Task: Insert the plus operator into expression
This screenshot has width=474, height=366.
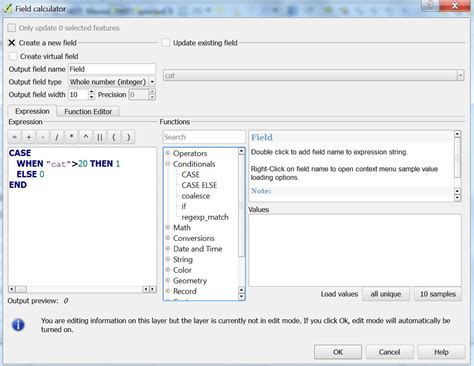Action: pyautogui.click(x=29, y=137)
